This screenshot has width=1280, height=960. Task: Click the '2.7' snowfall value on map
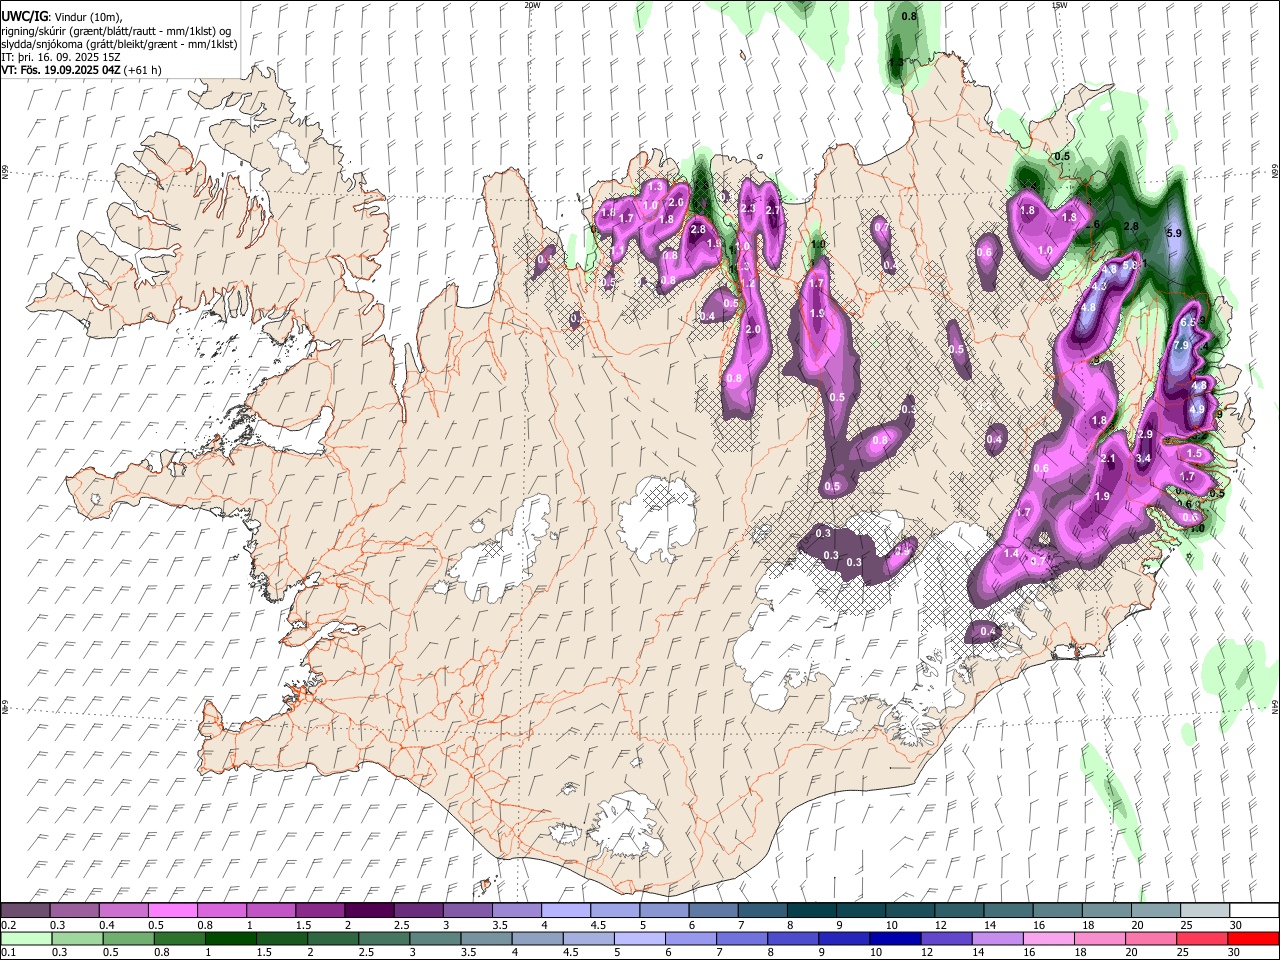772,210
